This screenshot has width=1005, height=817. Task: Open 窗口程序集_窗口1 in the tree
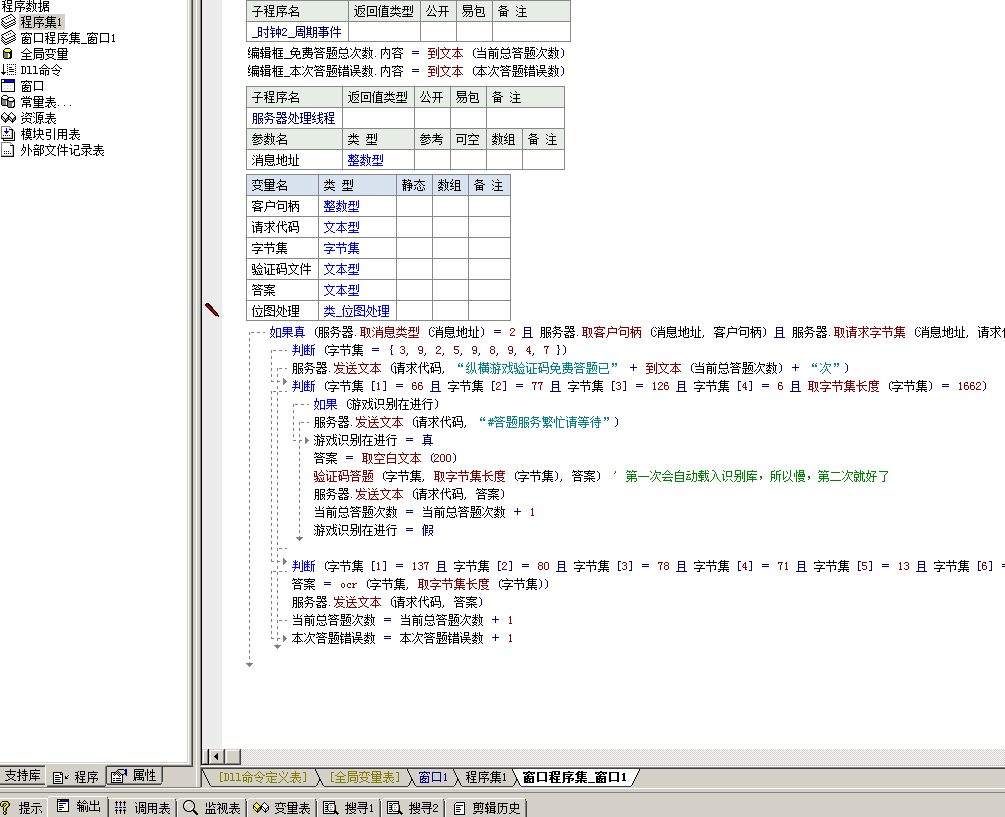[x=68, y=38]
